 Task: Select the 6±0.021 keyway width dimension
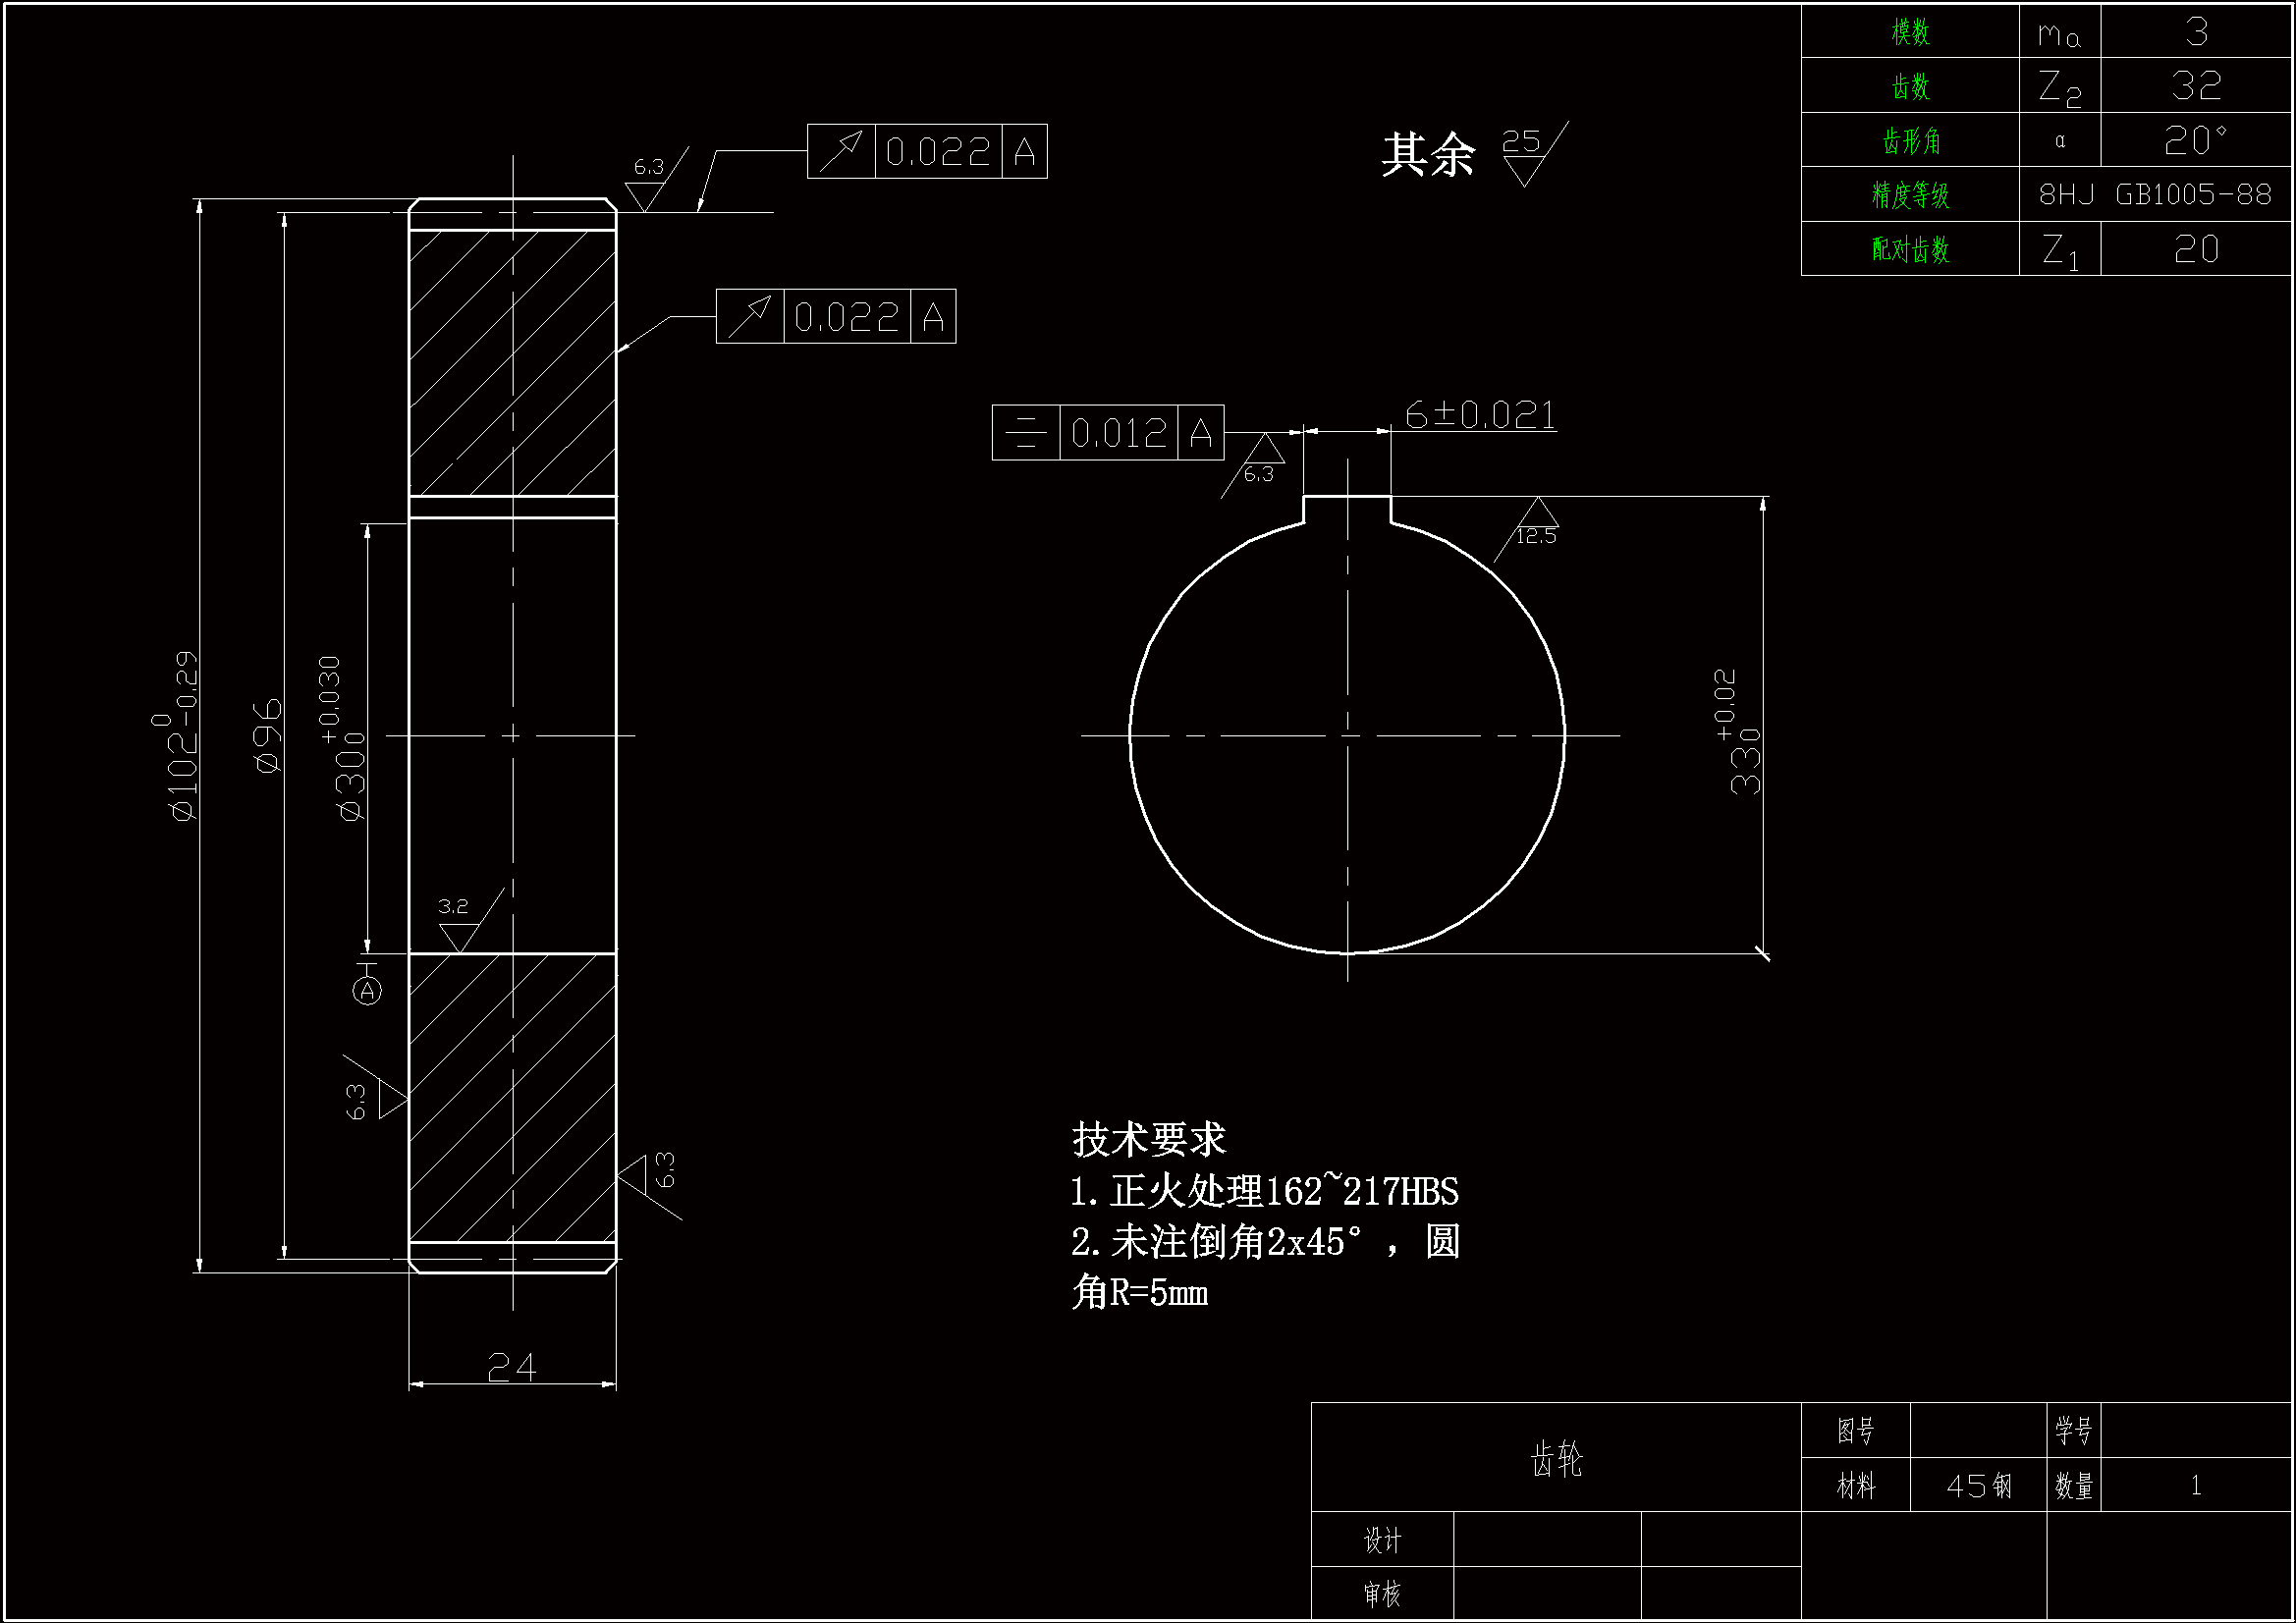point(1479,414)
